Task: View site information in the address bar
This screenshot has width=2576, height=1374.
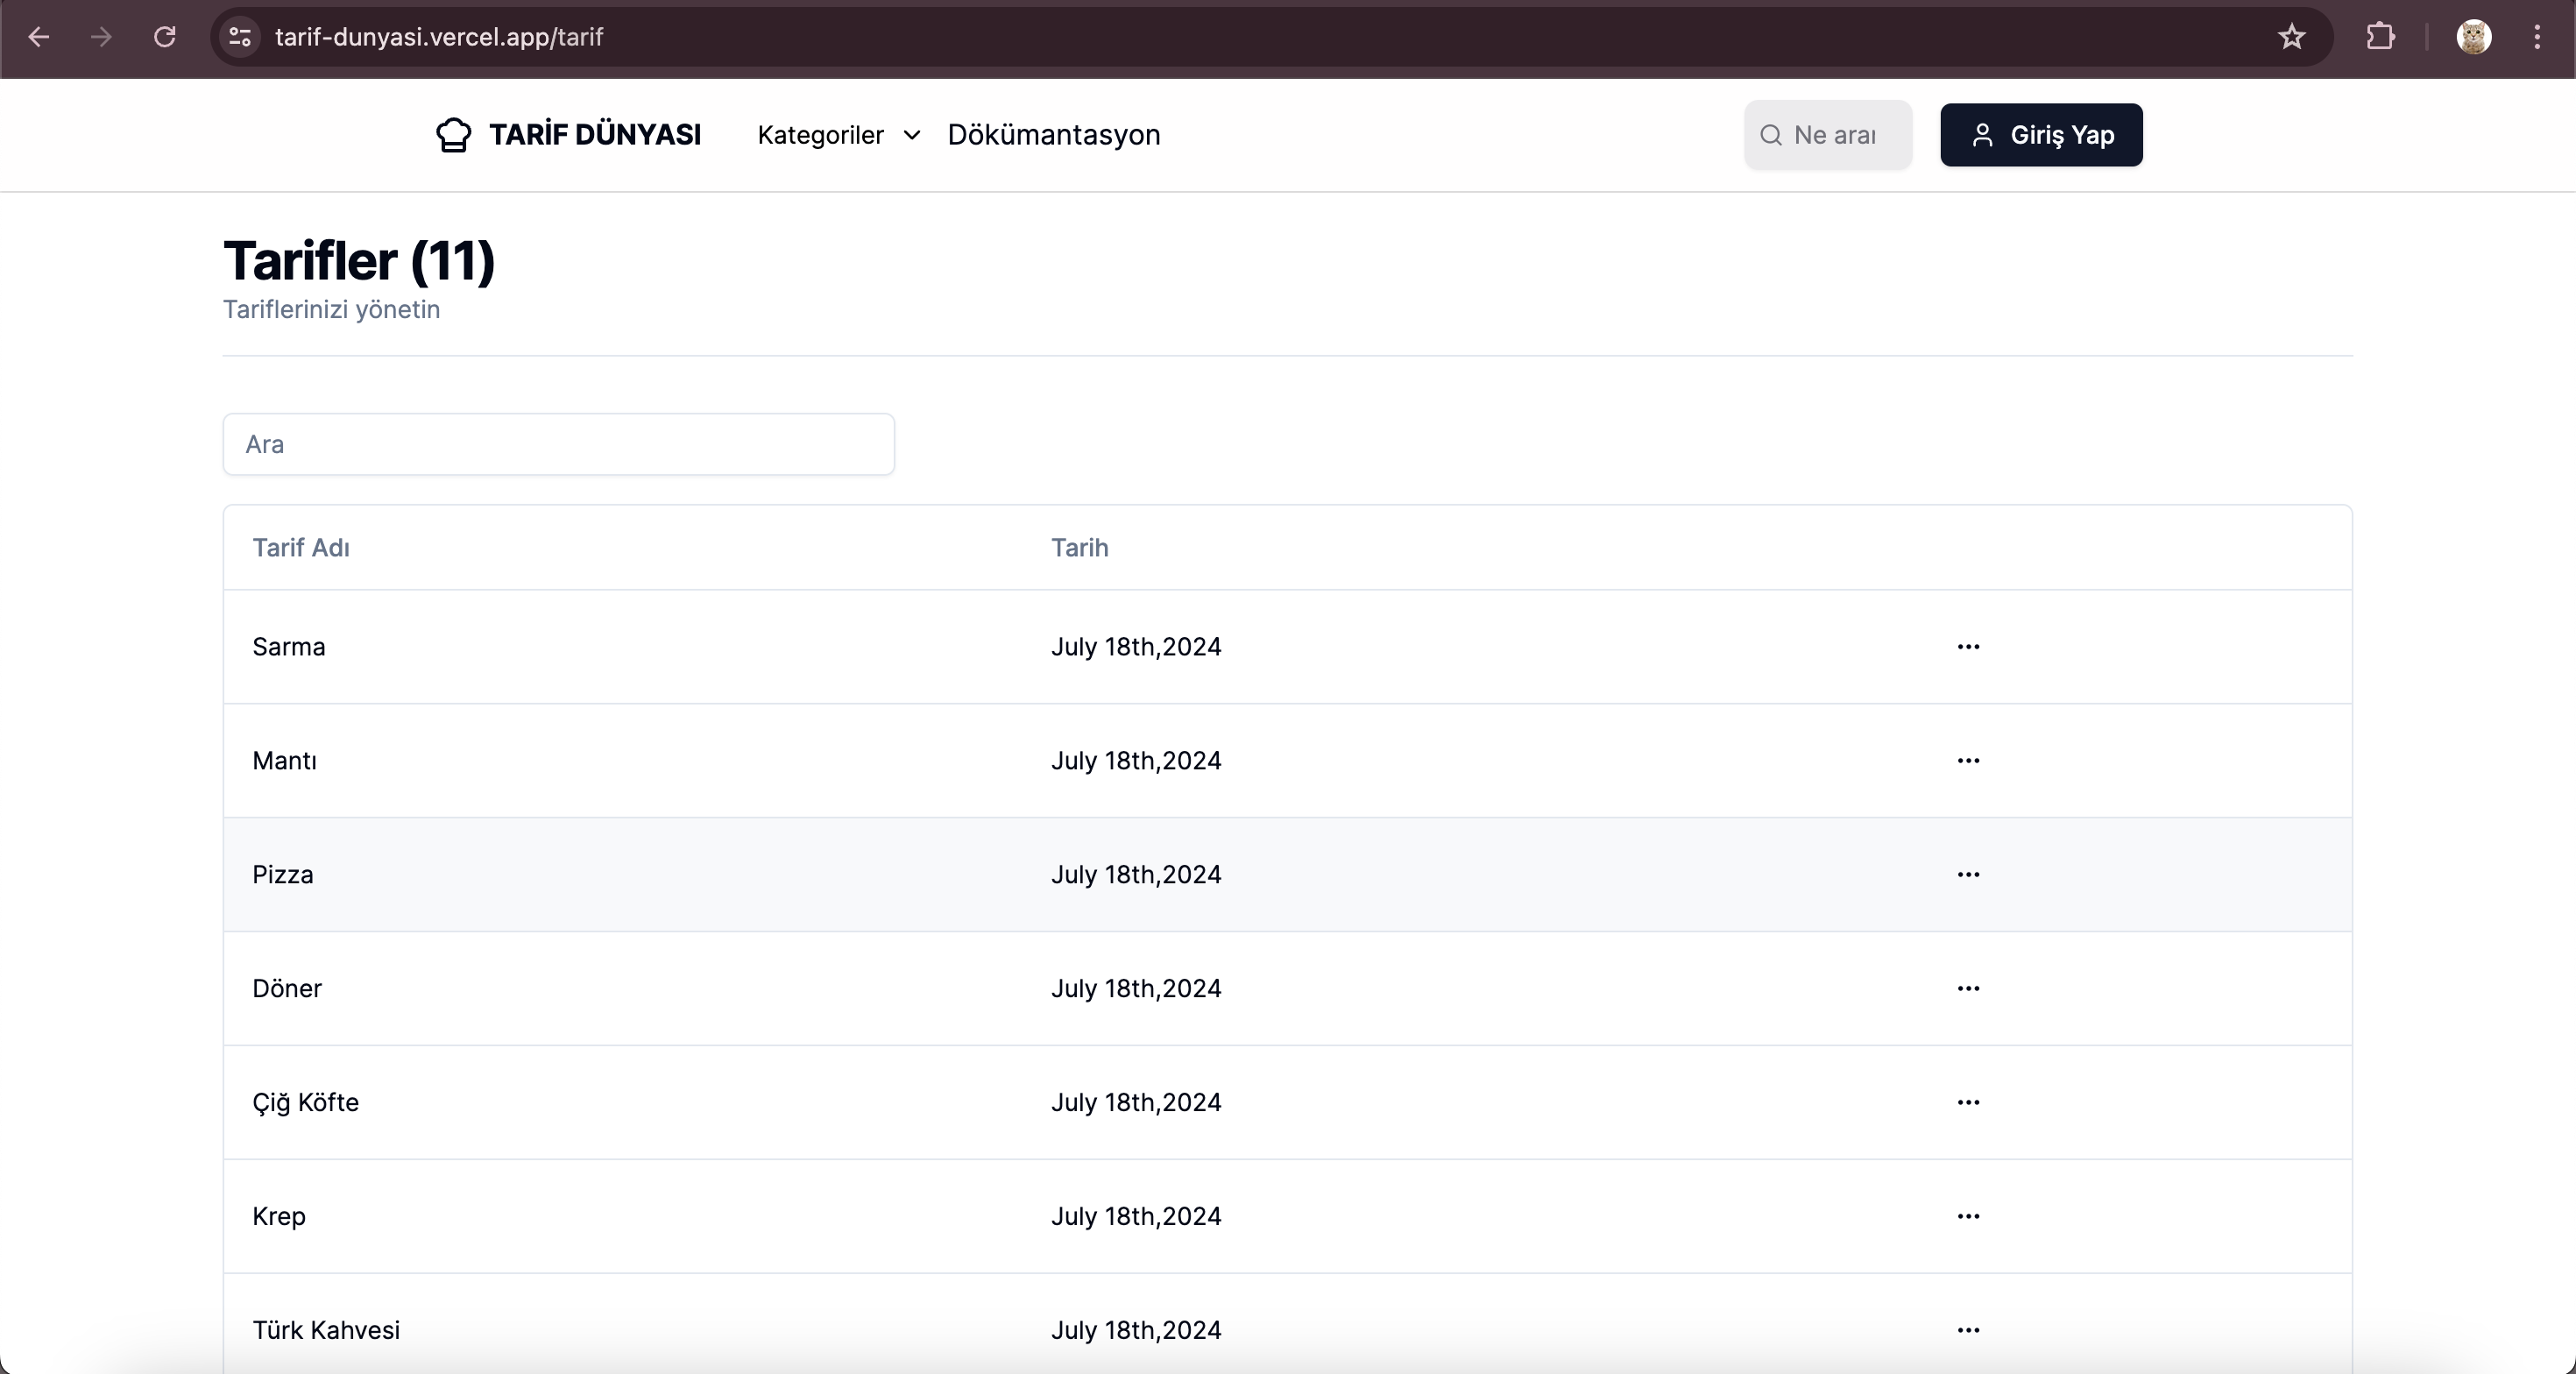Action: coord(240,37)
